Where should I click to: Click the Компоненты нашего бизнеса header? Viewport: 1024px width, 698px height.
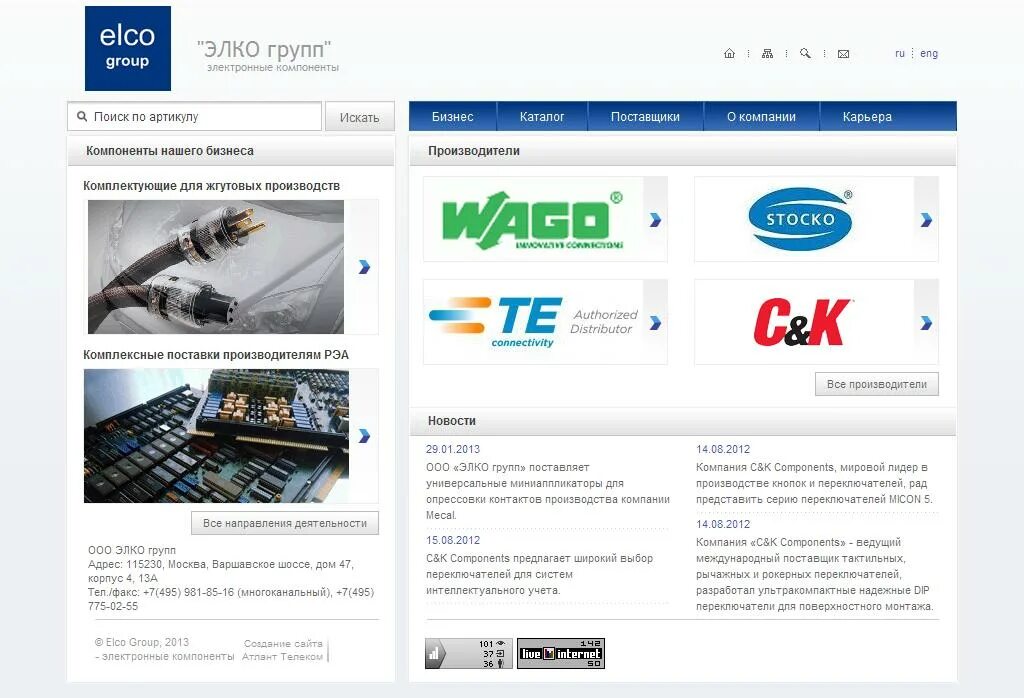tap(170, 151)
